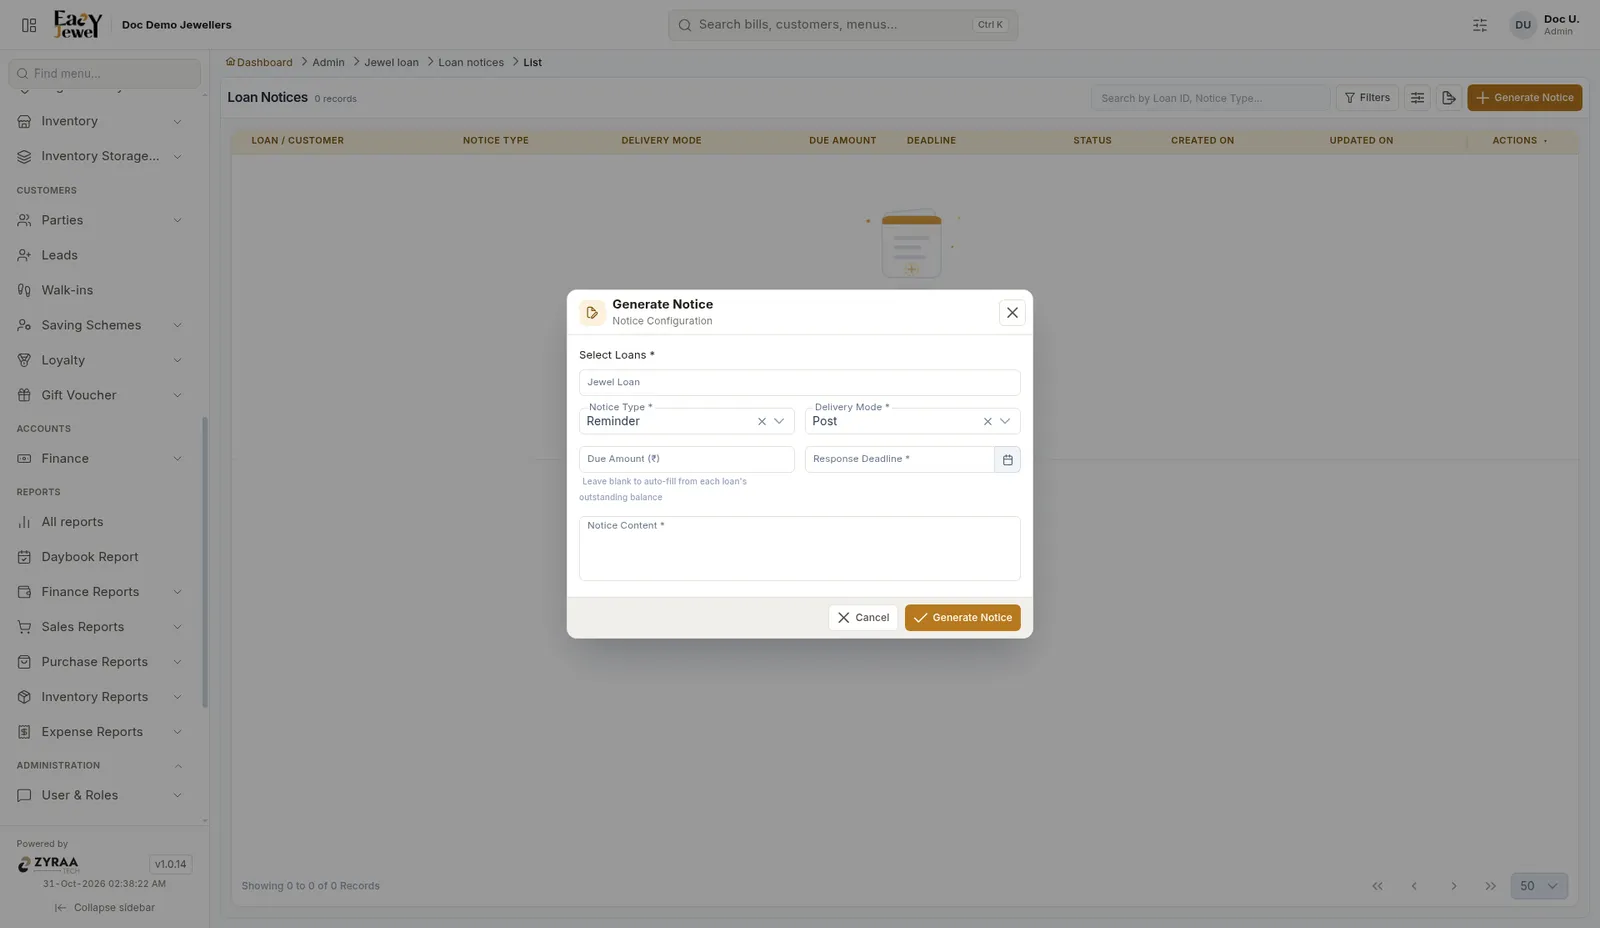The width and height of the screenshot is (1600, 928).
Task: Clear the Reminder notice type selection
Action: (x=762, y=422)
